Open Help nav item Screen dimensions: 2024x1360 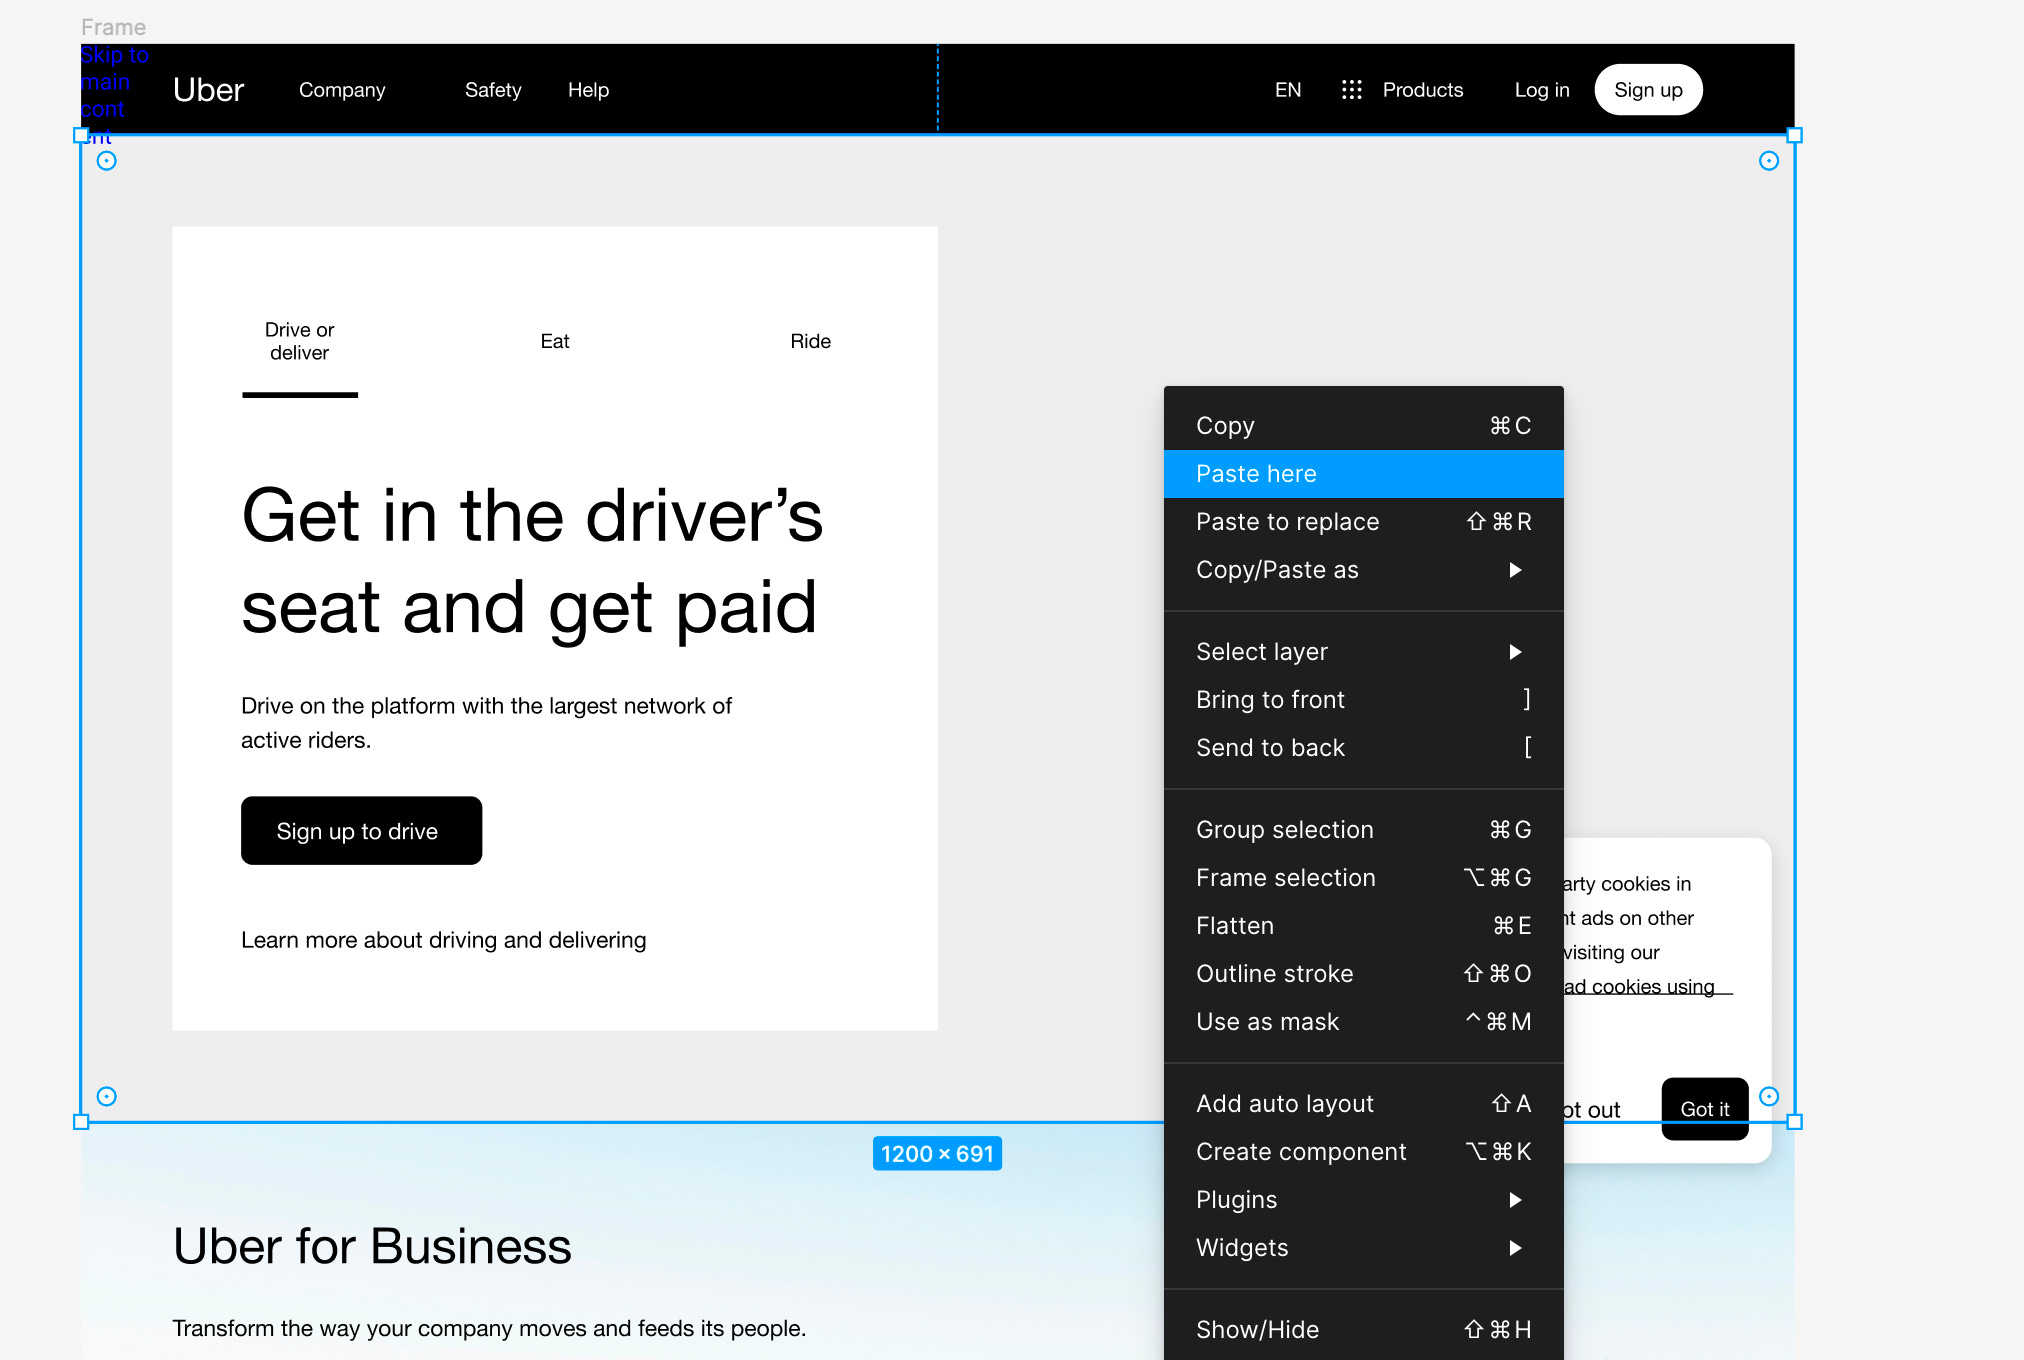(588, 90)
